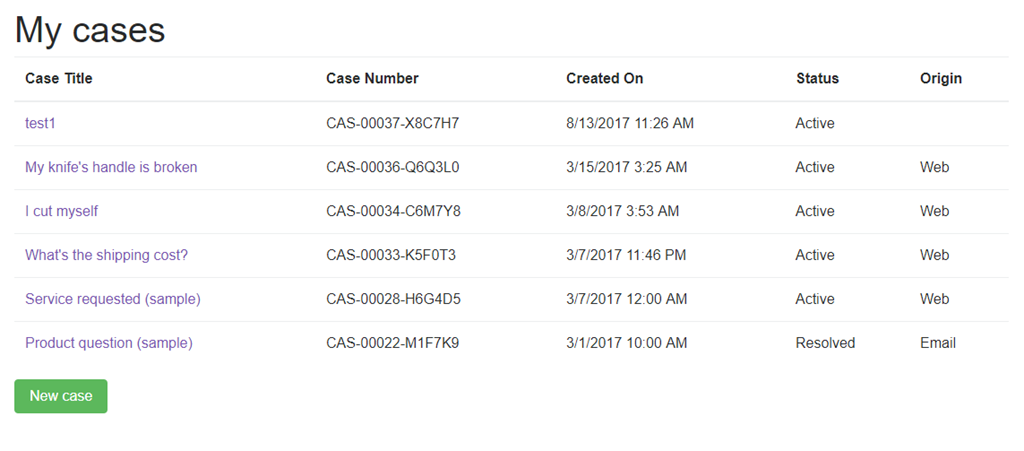Select the Case Title column header
Screen dimensions: 1024x451
(59, 78)
